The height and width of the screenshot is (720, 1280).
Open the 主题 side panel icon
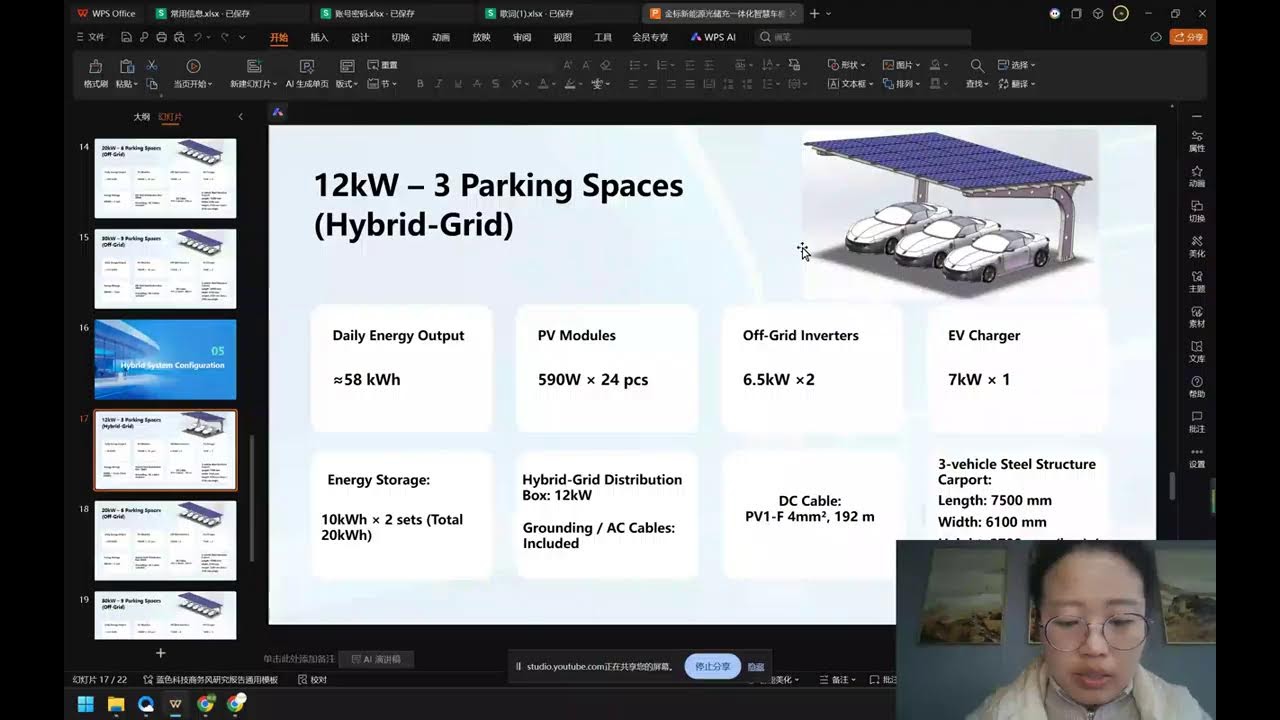pyautogui.click(x=1197, y=281)
